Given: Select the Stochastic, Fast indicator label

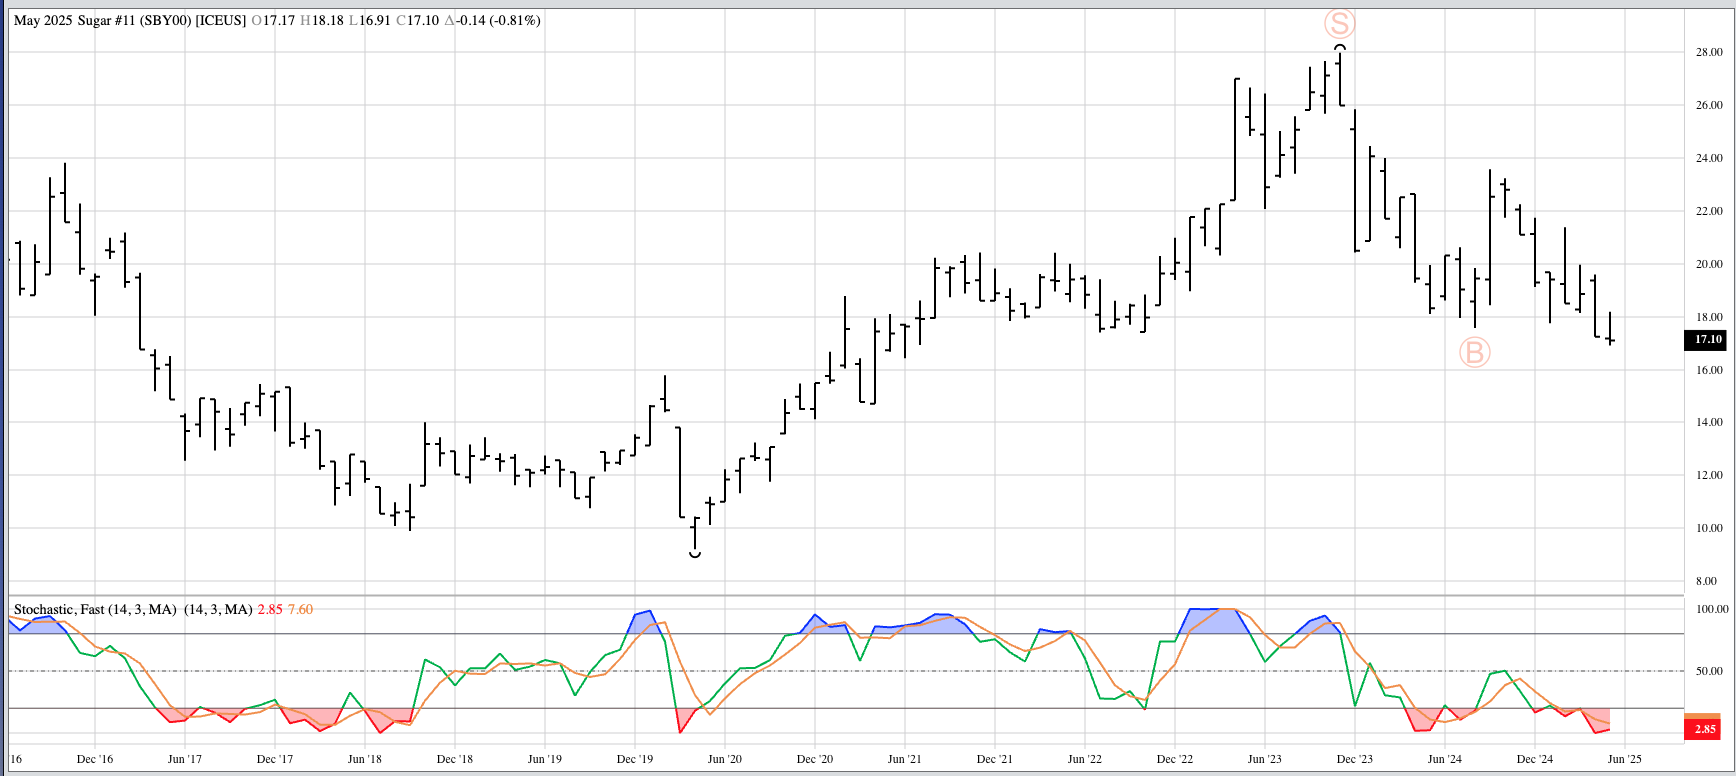Looking at the screenshot, I should [95, 609].
